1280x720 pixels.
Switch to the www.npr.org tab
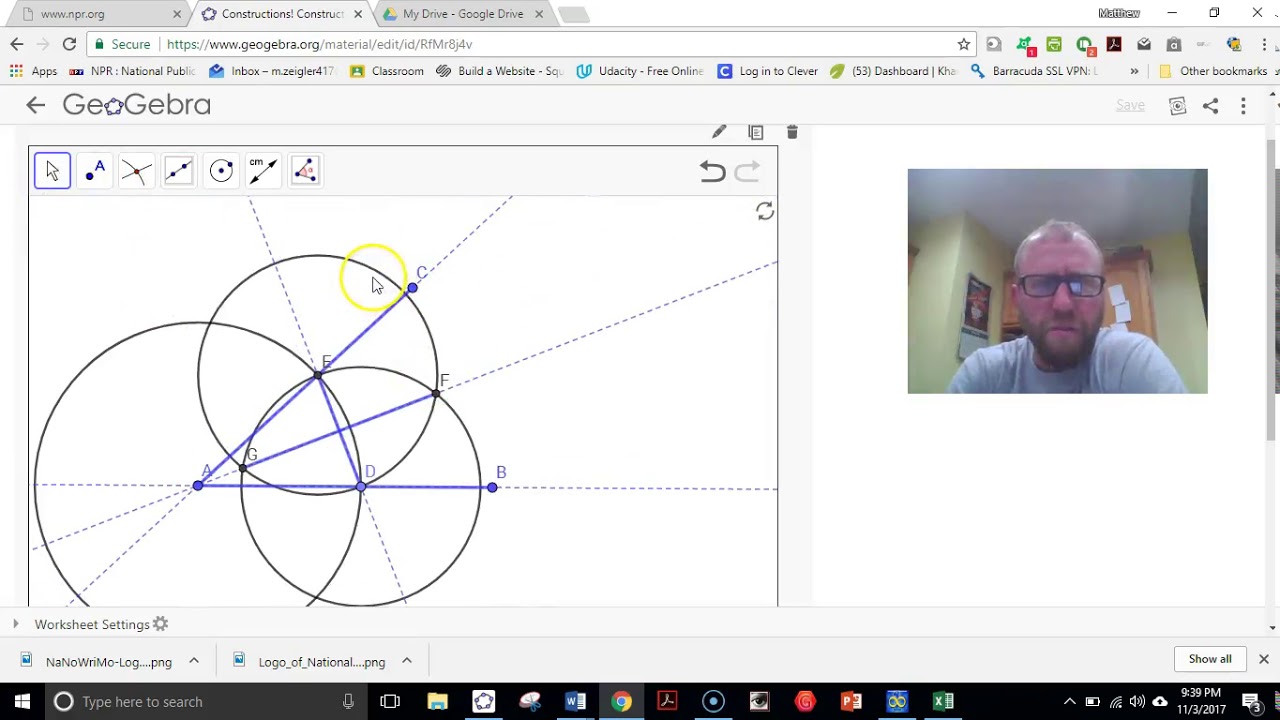click(93, 14)
